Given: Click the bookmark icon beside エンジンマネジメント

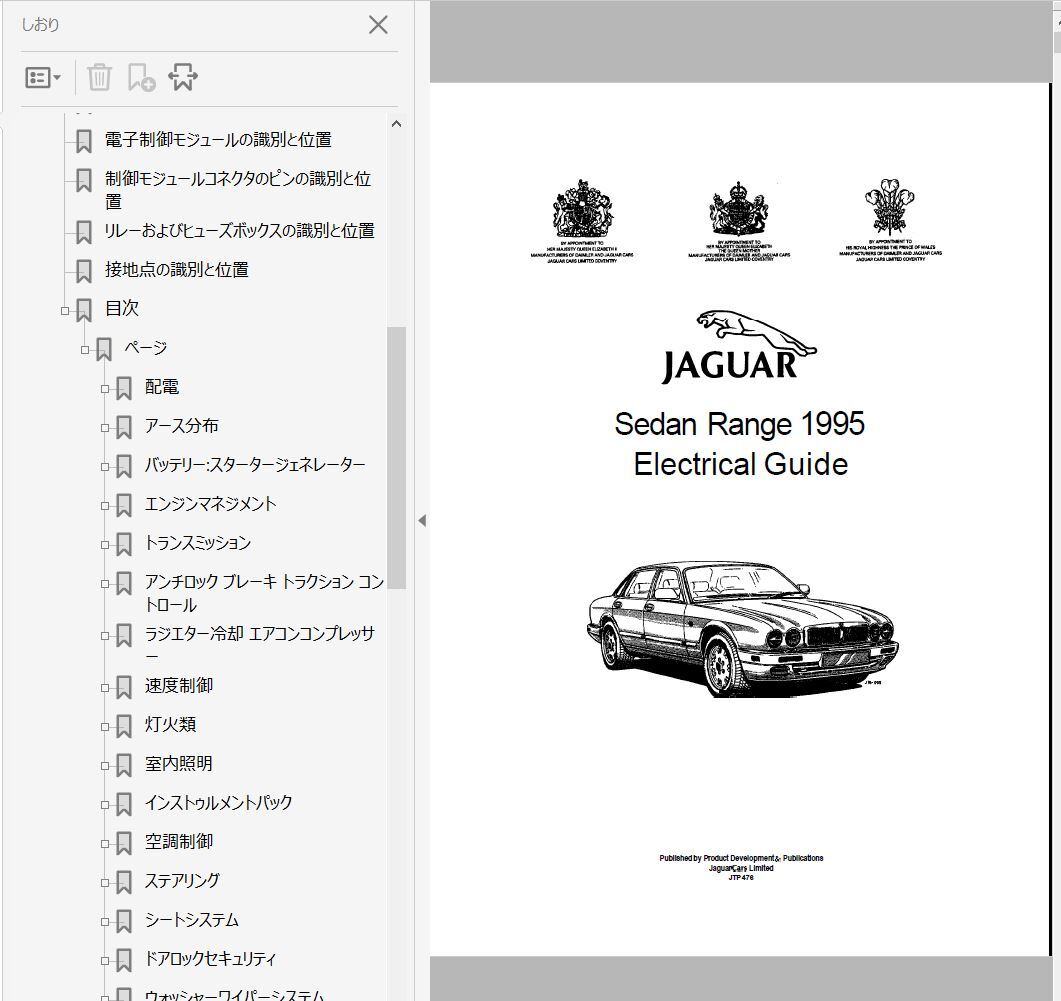Looking at the screenshot, I should [x=124, y=505].
